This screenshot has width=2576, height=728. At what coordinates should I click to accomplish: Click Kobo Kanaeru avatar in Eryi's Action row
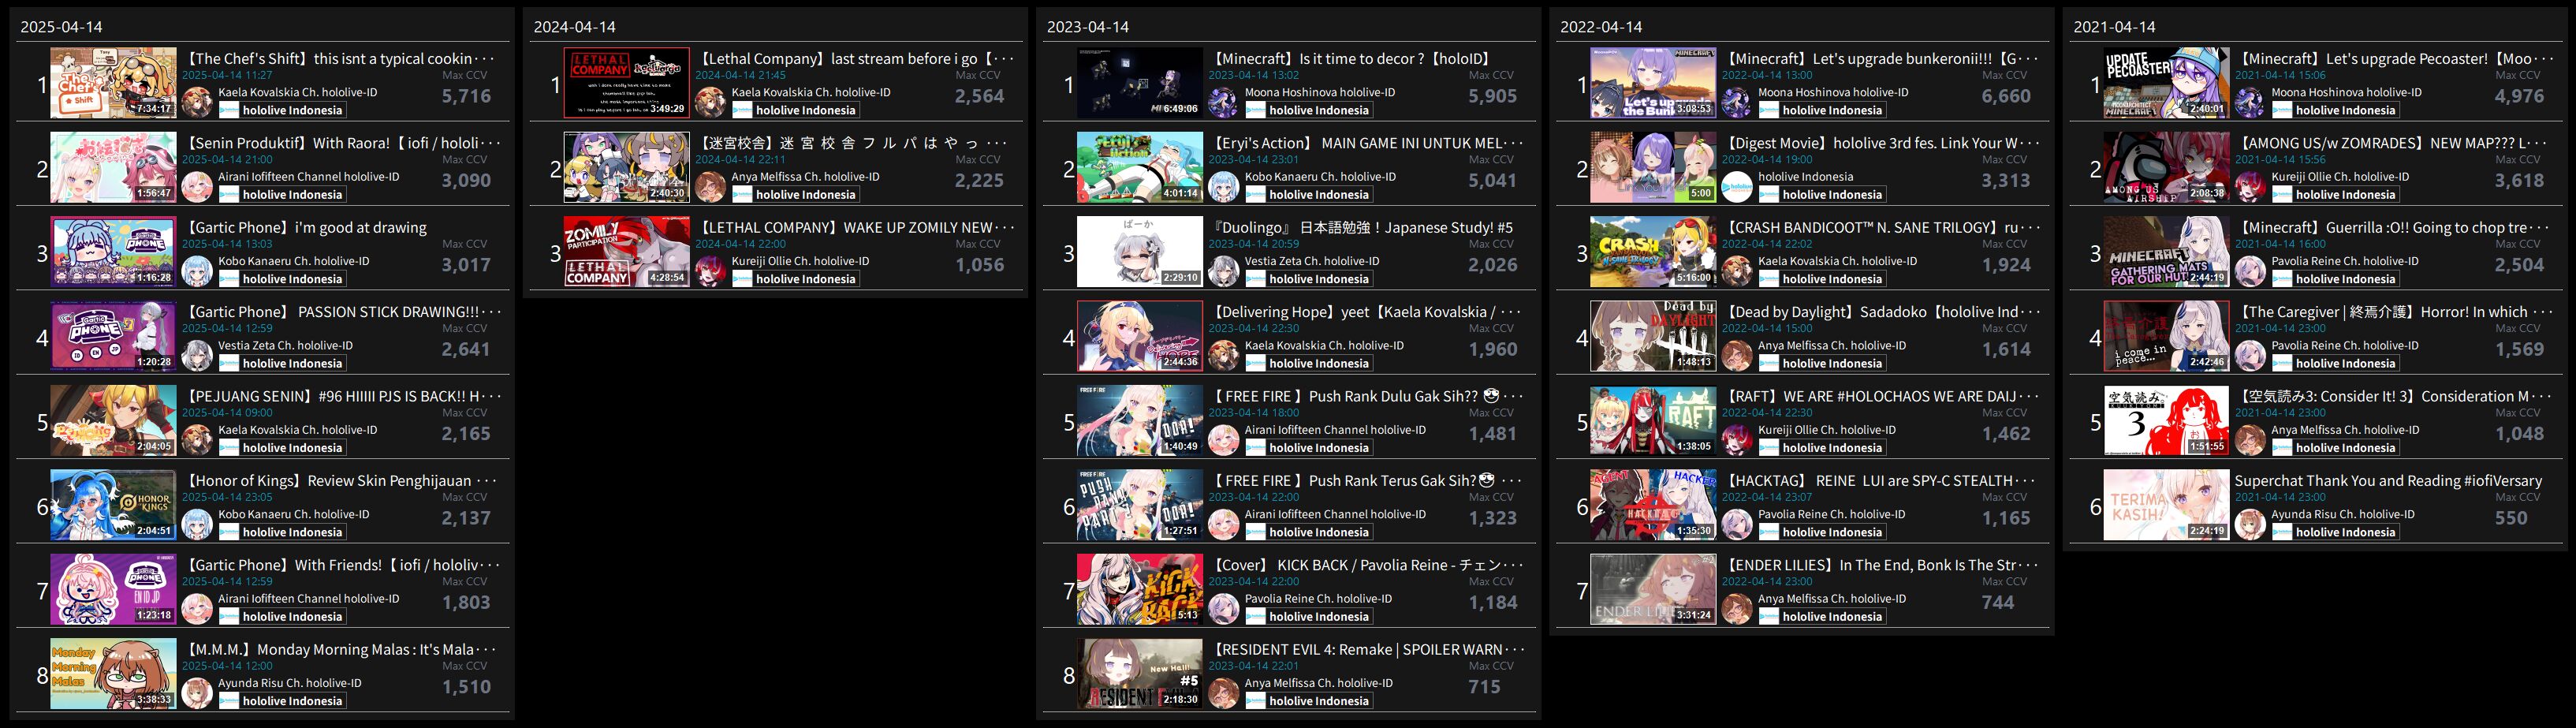click(x=1223, y=186)
